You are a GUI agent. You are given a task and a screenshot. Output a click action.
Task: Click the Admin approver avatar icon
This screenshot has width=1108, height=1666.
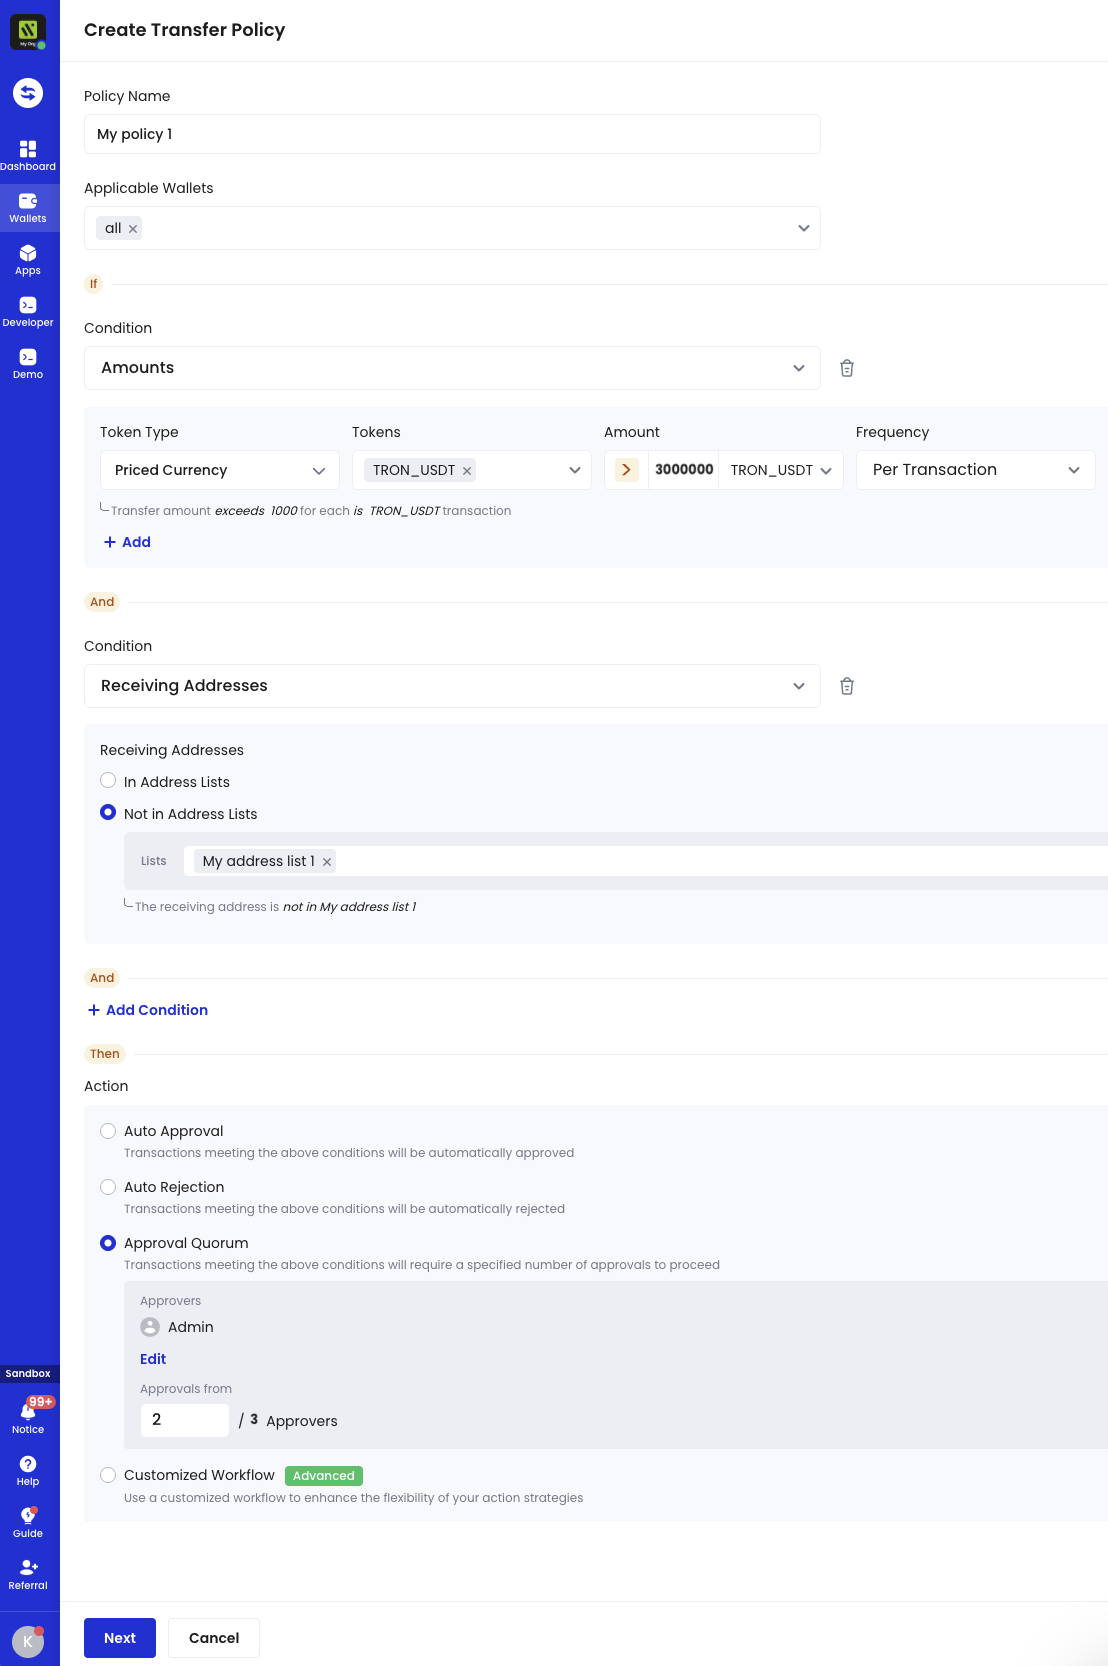[150, 1327]
